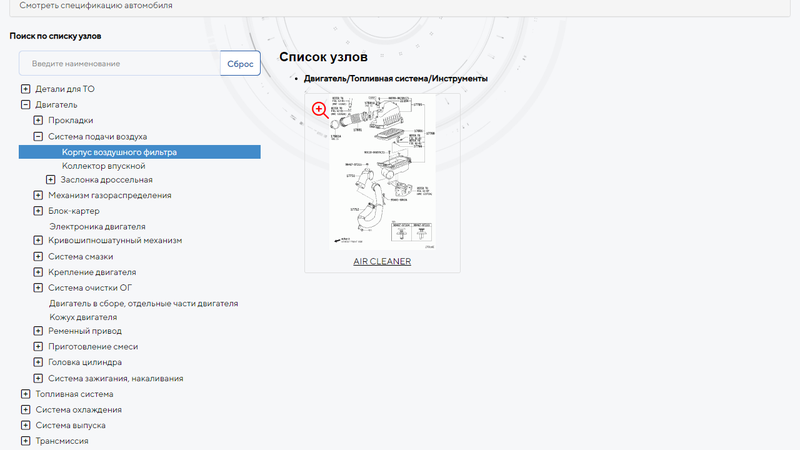Expand Заслонка дроссельная plus icon

tap(51, 180)
